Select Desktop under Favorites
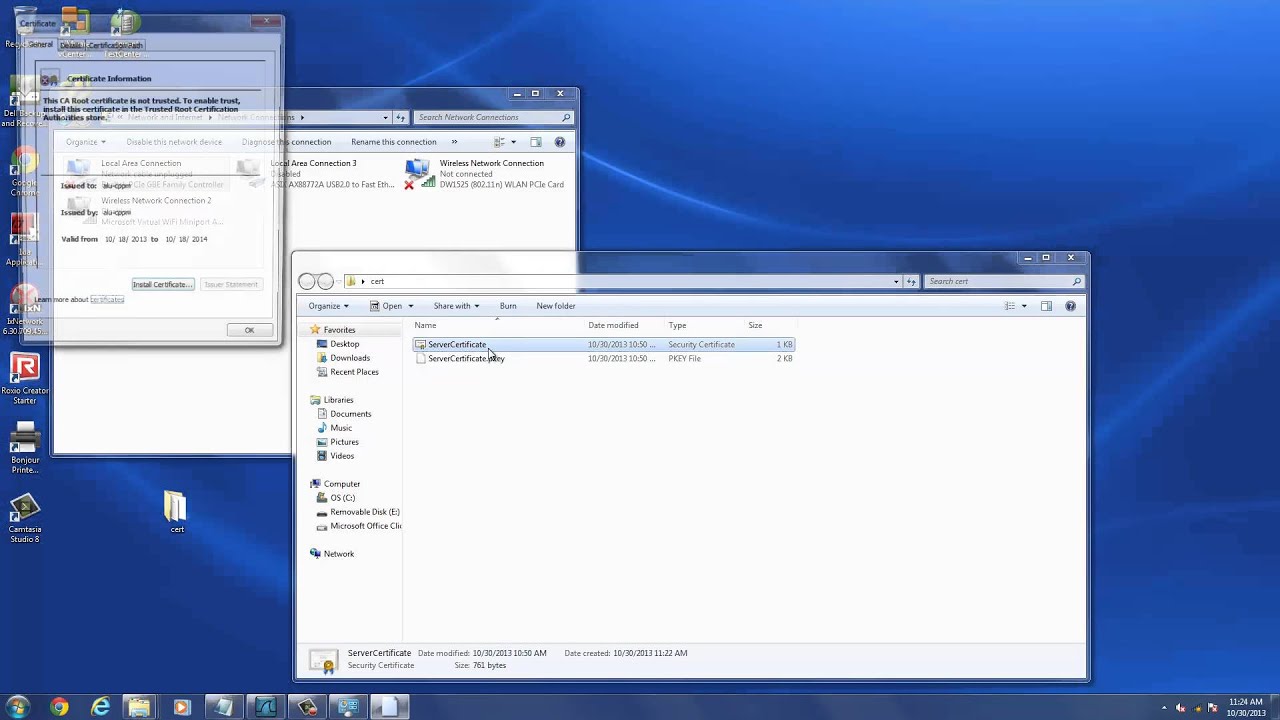This screenshot has height=720, width=1280. (x=345, y=344)
